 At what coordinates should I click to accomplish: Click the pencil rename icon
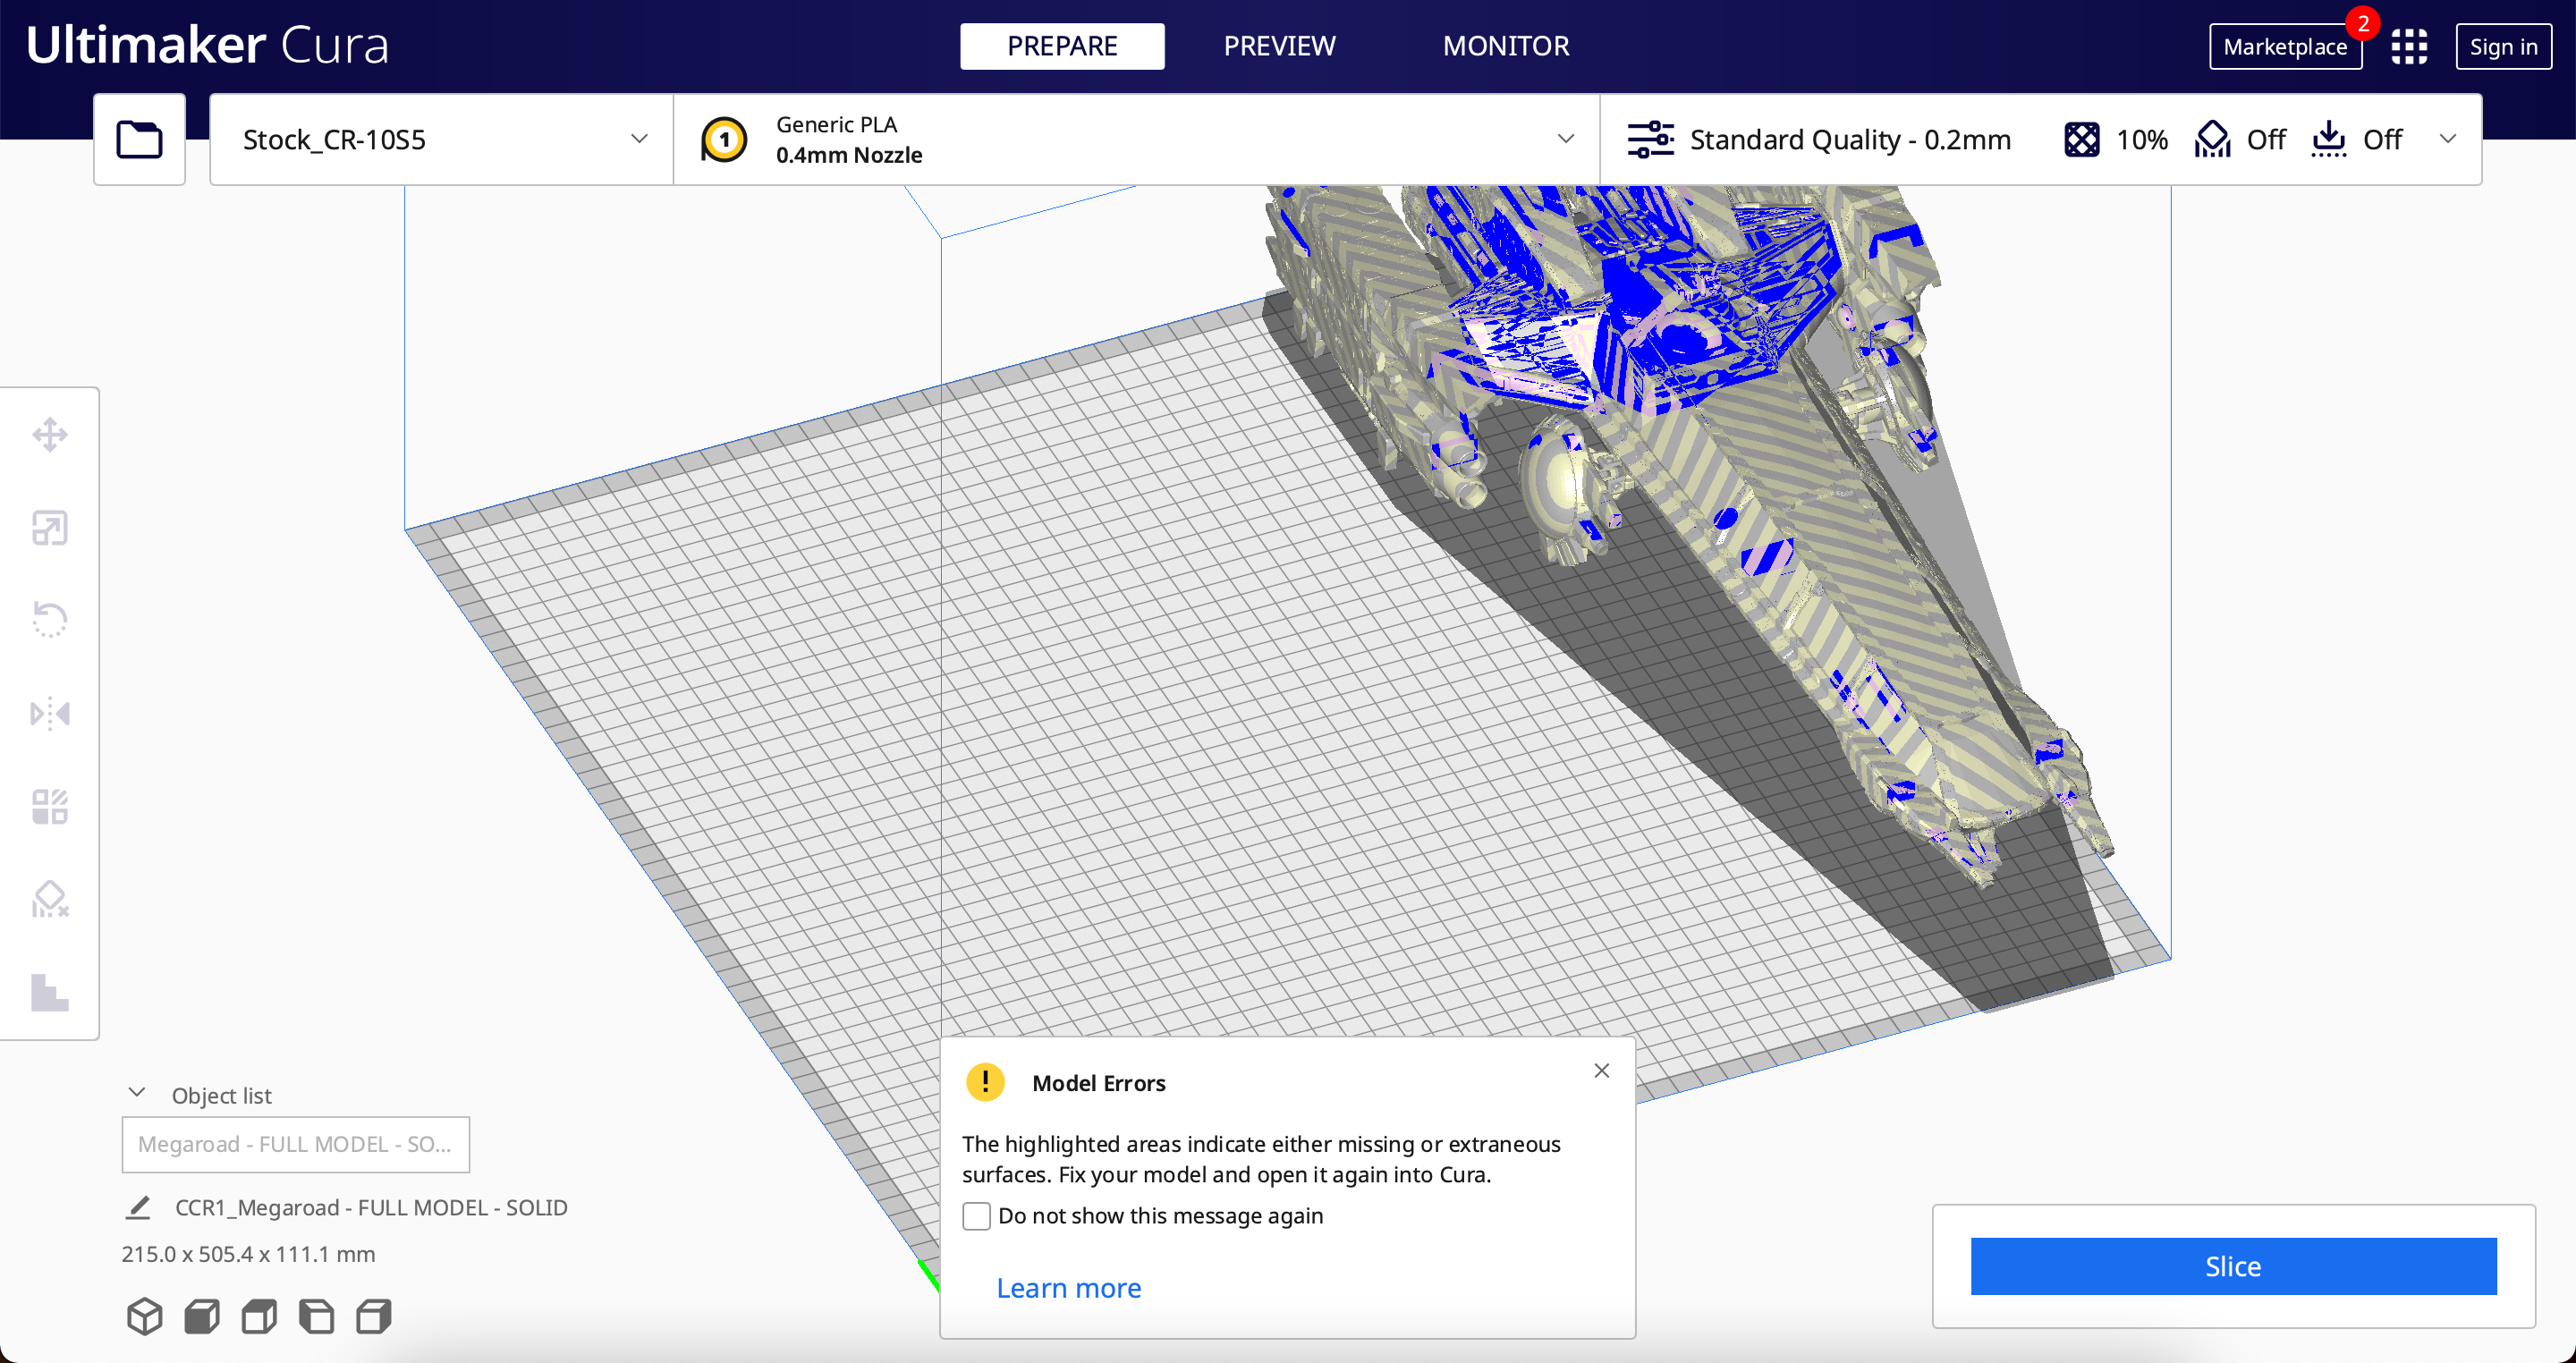point(138,1208)
